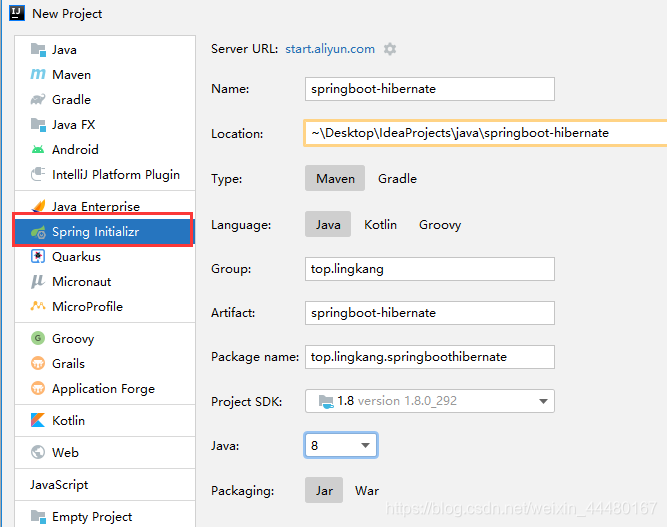This screenshot has width=667, height=527.
Task: Select Groovy project type in sidebar
Action: coord(105,339)
